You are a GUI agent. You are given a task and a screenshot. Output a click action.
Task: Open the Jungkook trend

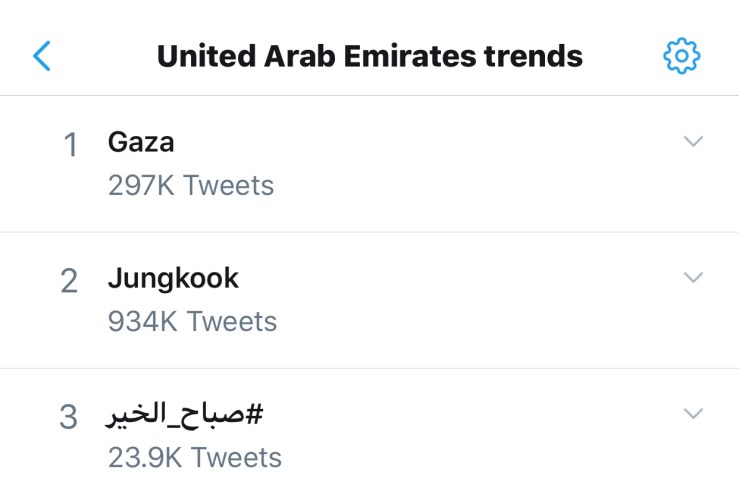[173, 278]
